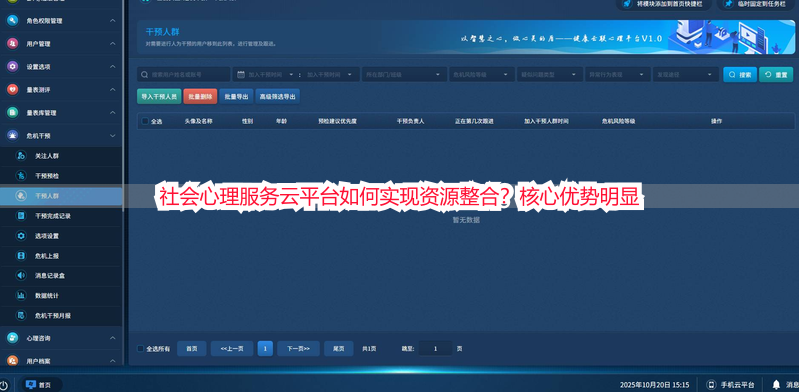Click the 尾页 pagination button
Image resolution: width=799 pixels, height=392 pixels.
pyautogui.click(x=339, y=349)
